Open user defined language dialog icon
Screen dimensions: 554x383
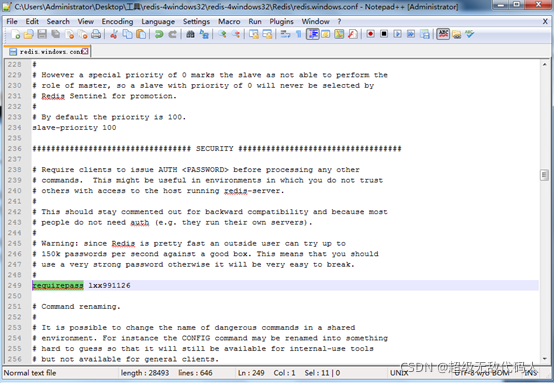pyautogui.click(x=326, y=34)
